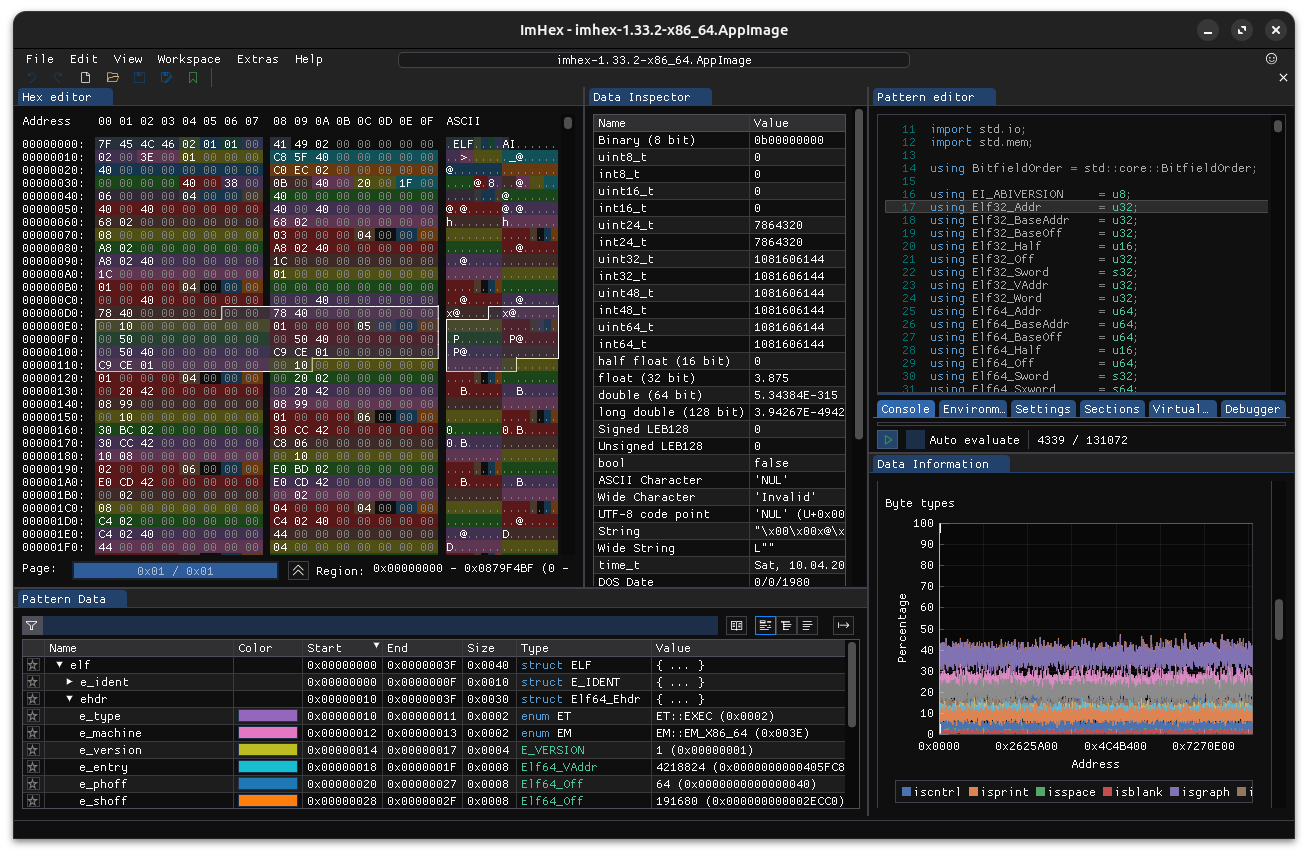Click the double-chevron up icon beside Page bar
The height and width of the screenshot is (855, 1308).
[298, 571]
